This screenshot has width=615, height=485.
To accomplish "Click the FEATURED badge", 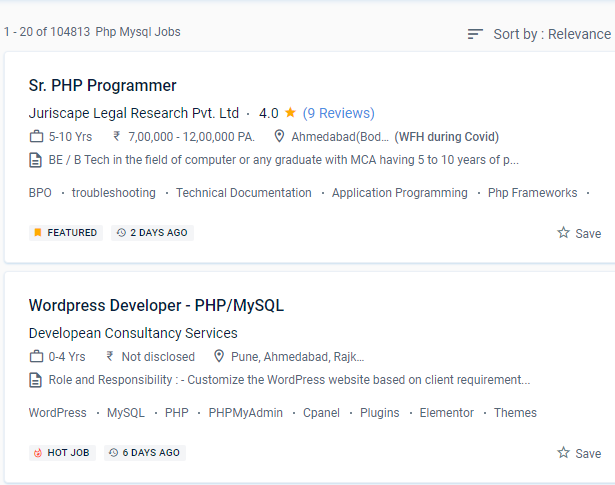I will (66, 233).
